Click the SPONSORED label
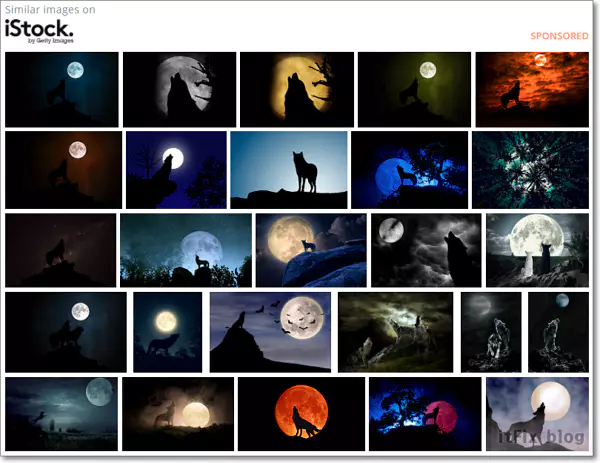Screen dimensions: 600x463 point(559,36)
